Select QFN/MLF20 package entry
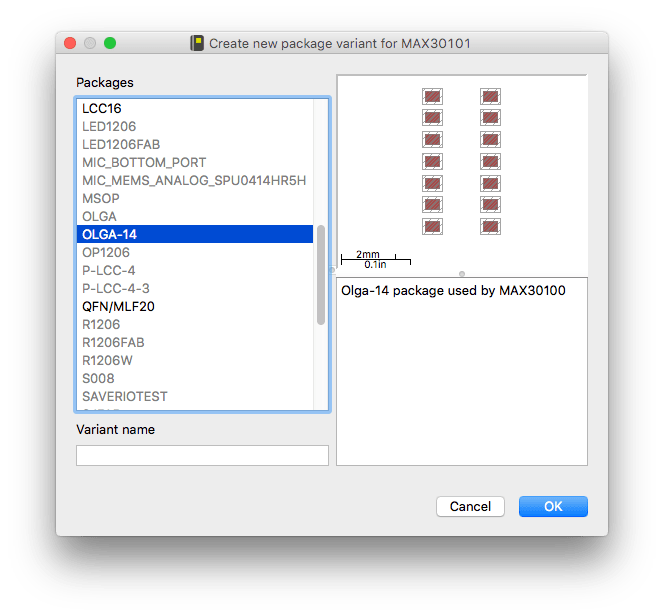 pyautogui.click(x=195, y=306)
